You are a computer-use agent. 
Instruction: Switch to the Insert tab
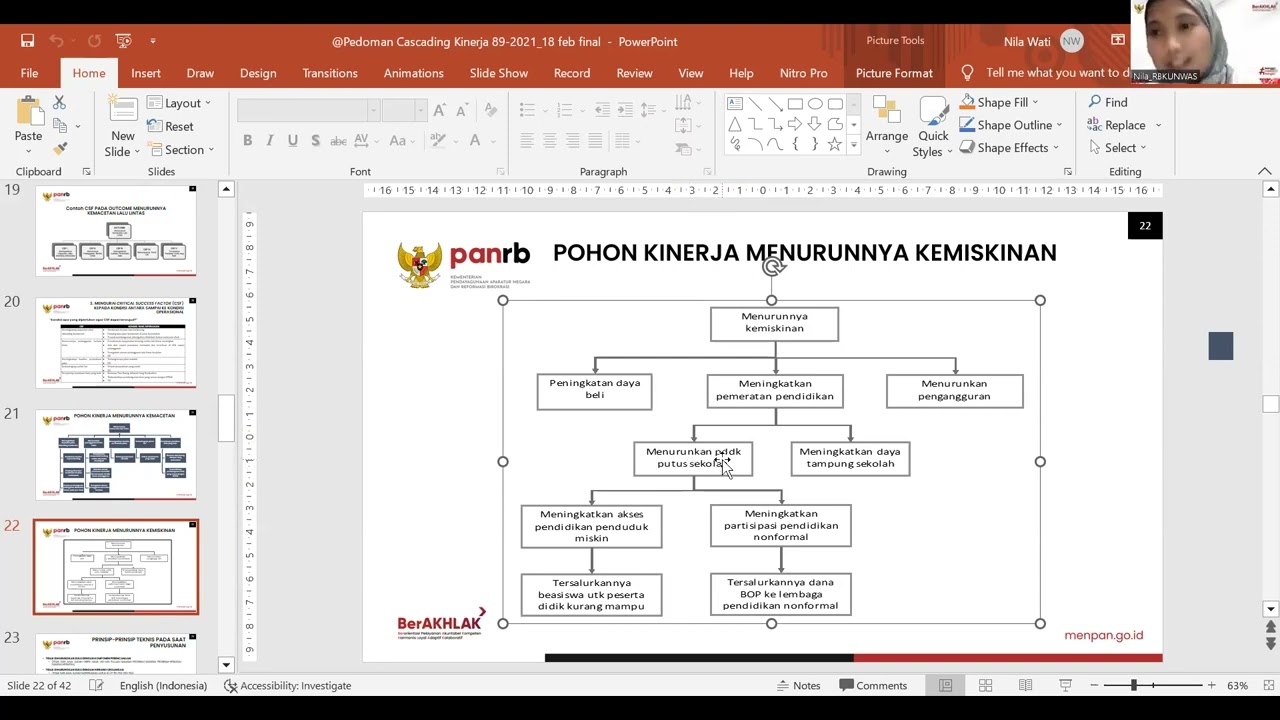tap(145, 73)
